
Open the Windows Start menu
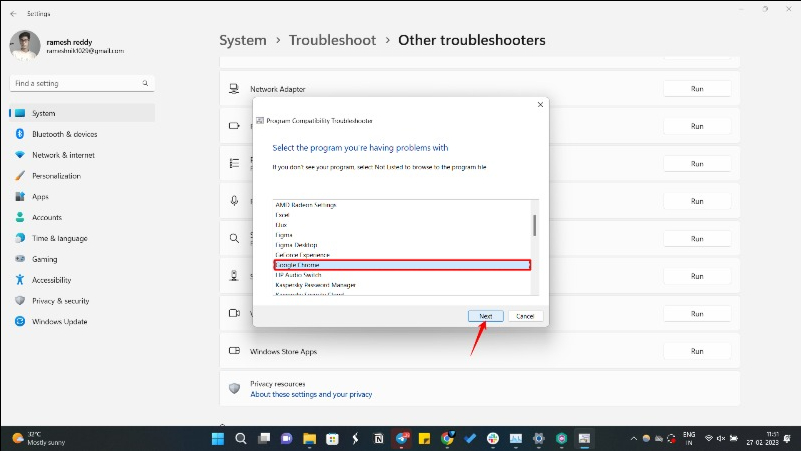click(218, 438)
